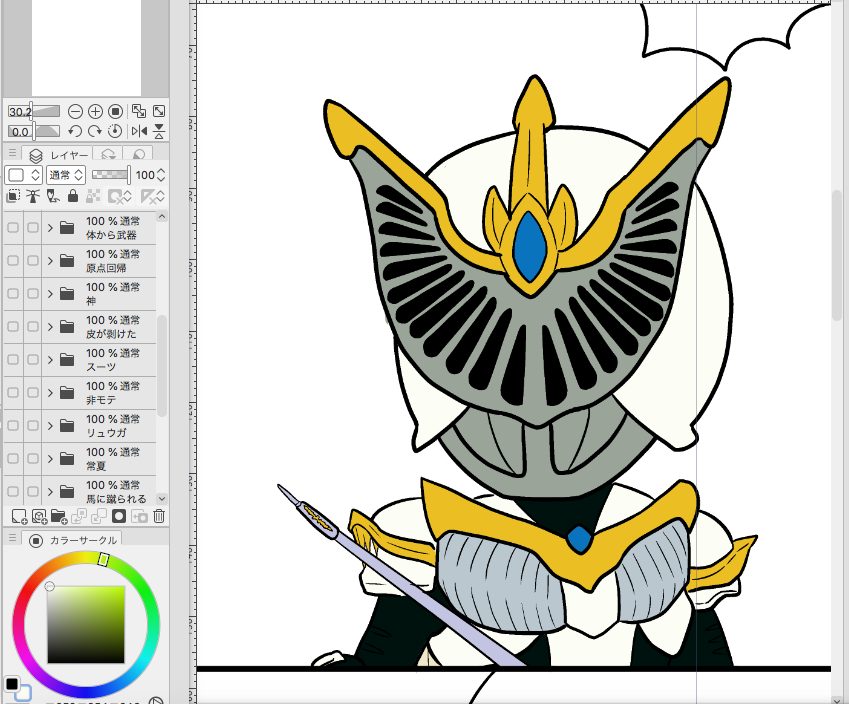Image resolution: width=849 pixels, height=704 pixels.
Task: Expand the 原点回帰 folder
Action: click(x=50, y=261)
